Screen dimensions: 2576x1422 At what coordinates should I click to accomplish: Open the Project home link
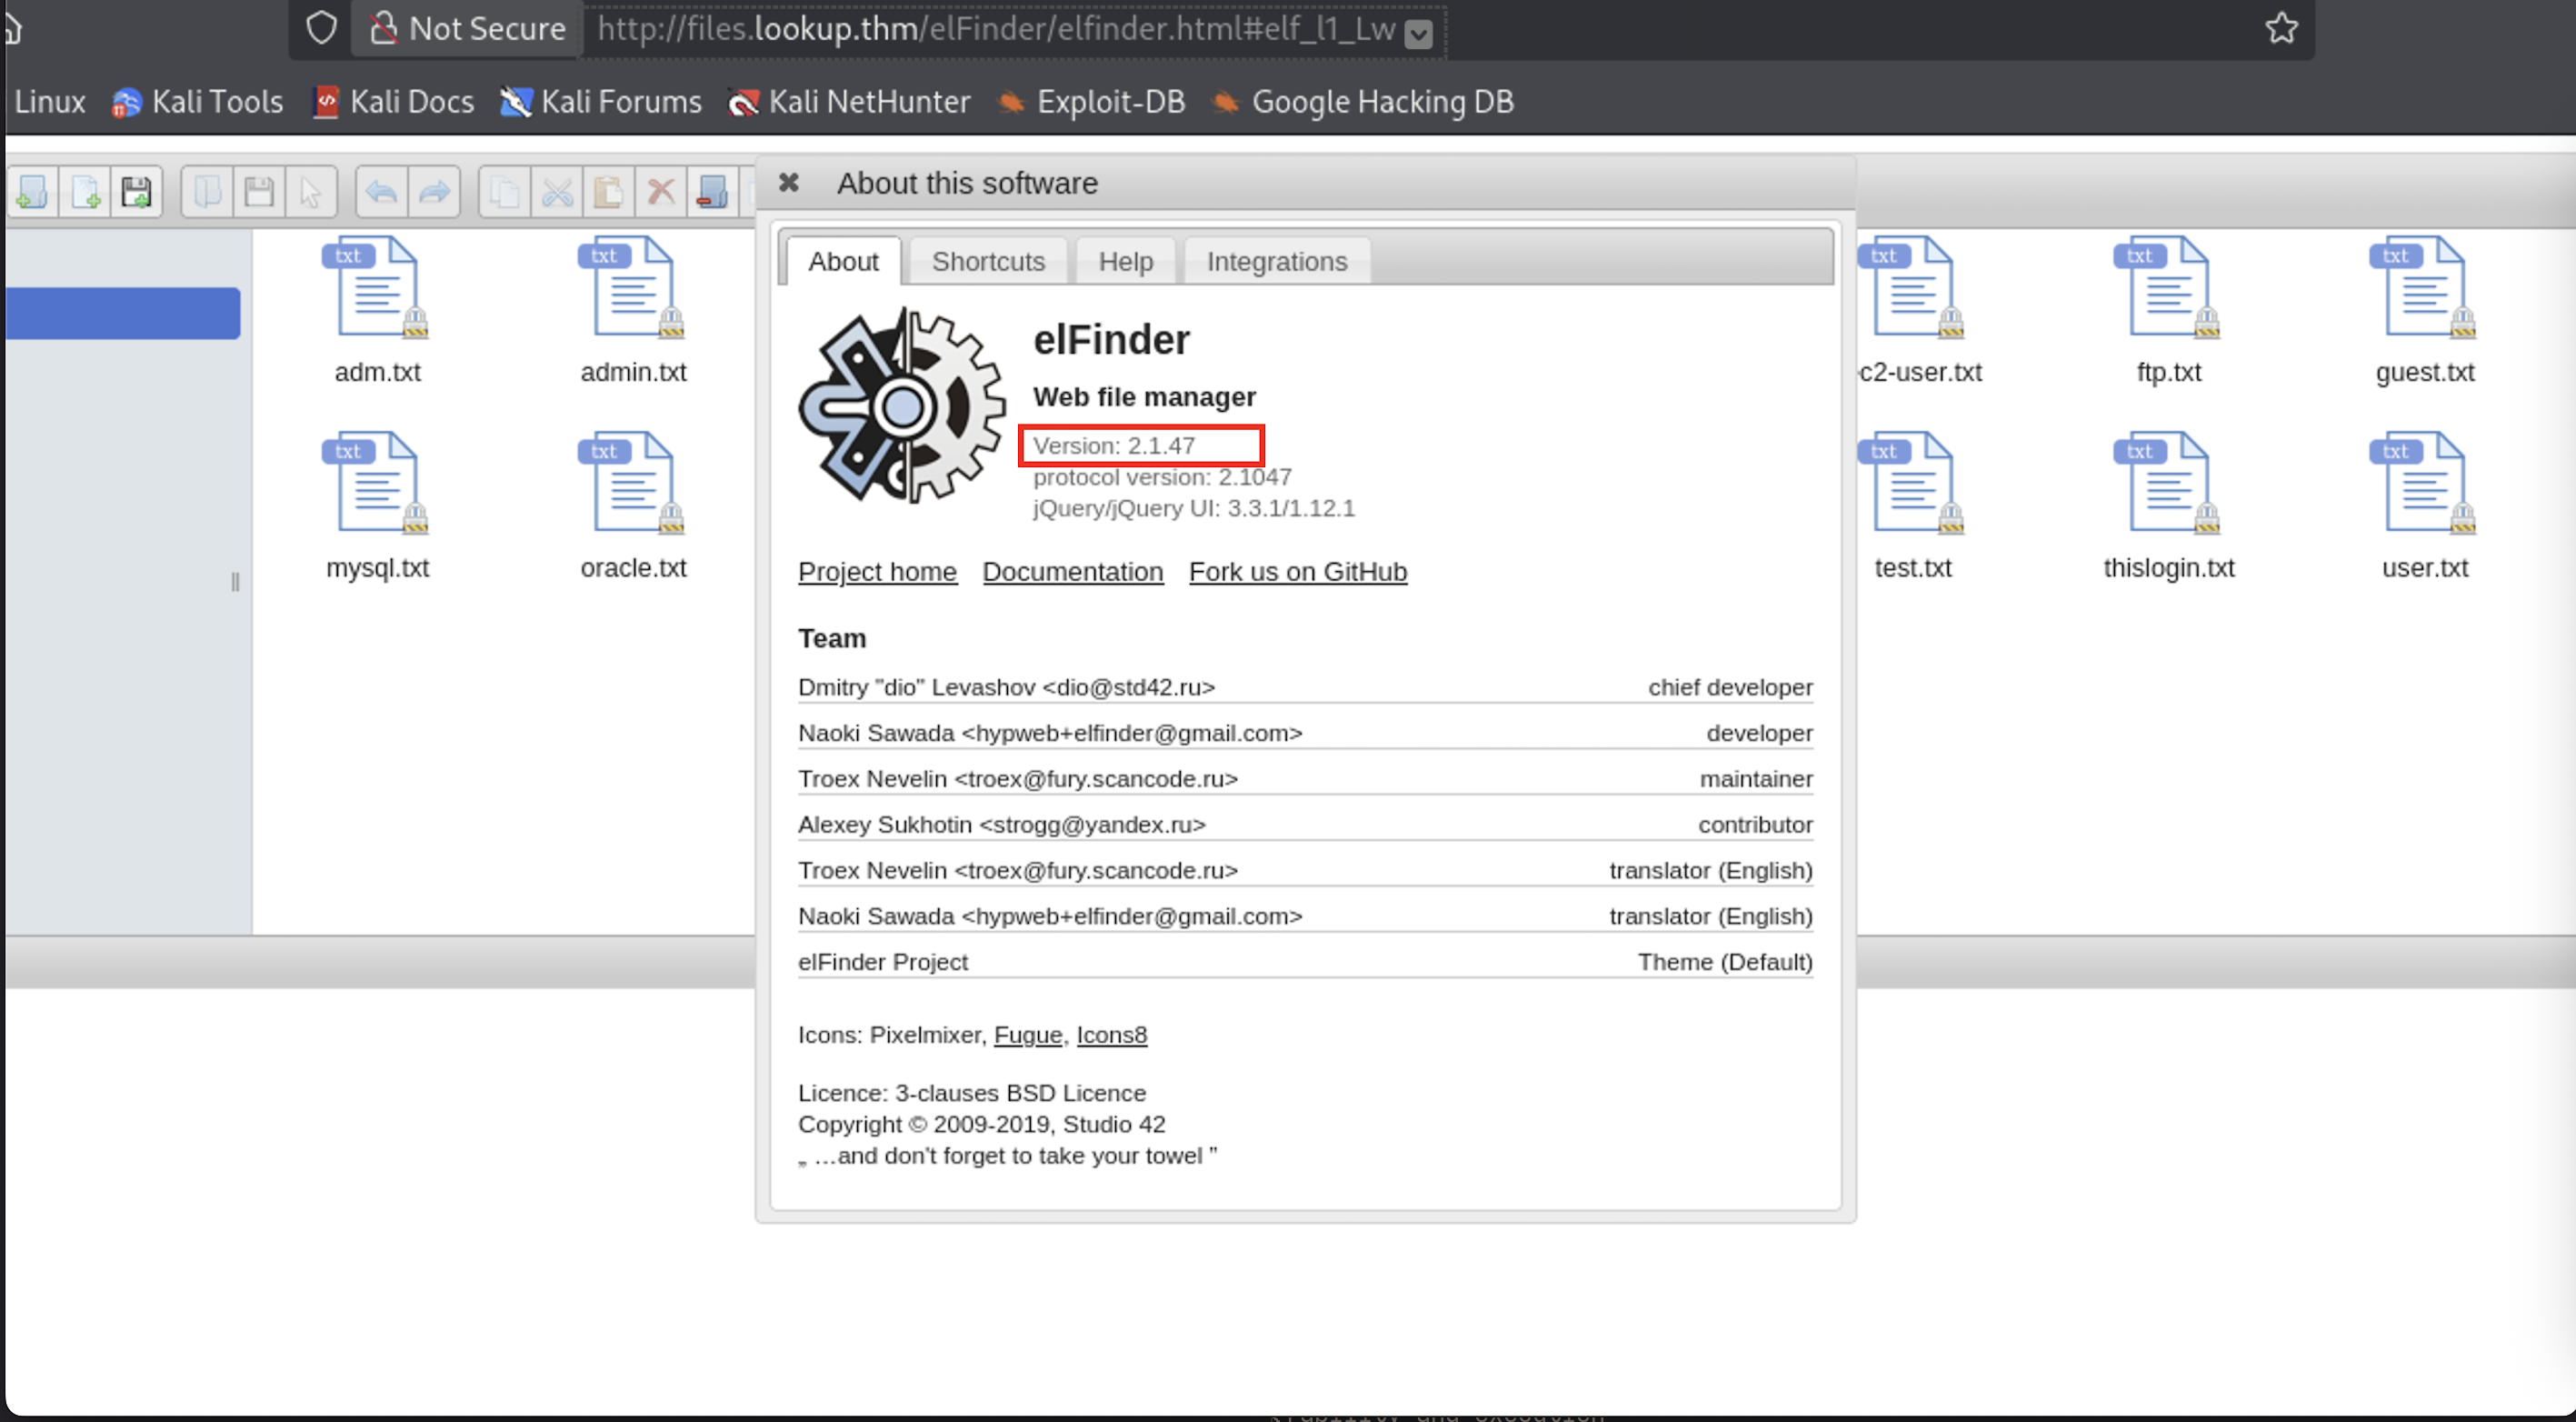pyautogui.click(x=877, y=571)
